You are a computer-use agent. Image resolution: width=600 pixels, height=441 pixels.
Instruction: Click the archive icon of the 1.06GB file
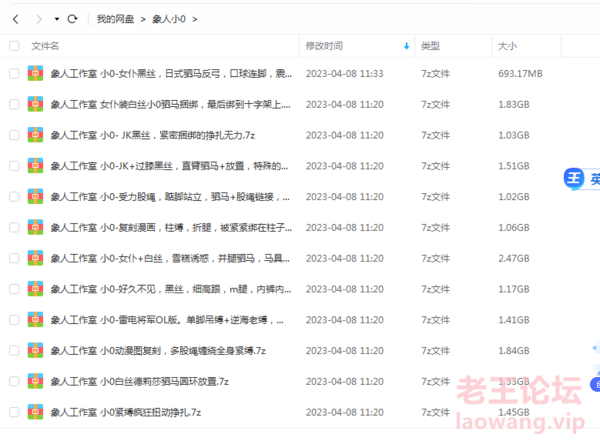pyautogui.click(x=35, y=227)
